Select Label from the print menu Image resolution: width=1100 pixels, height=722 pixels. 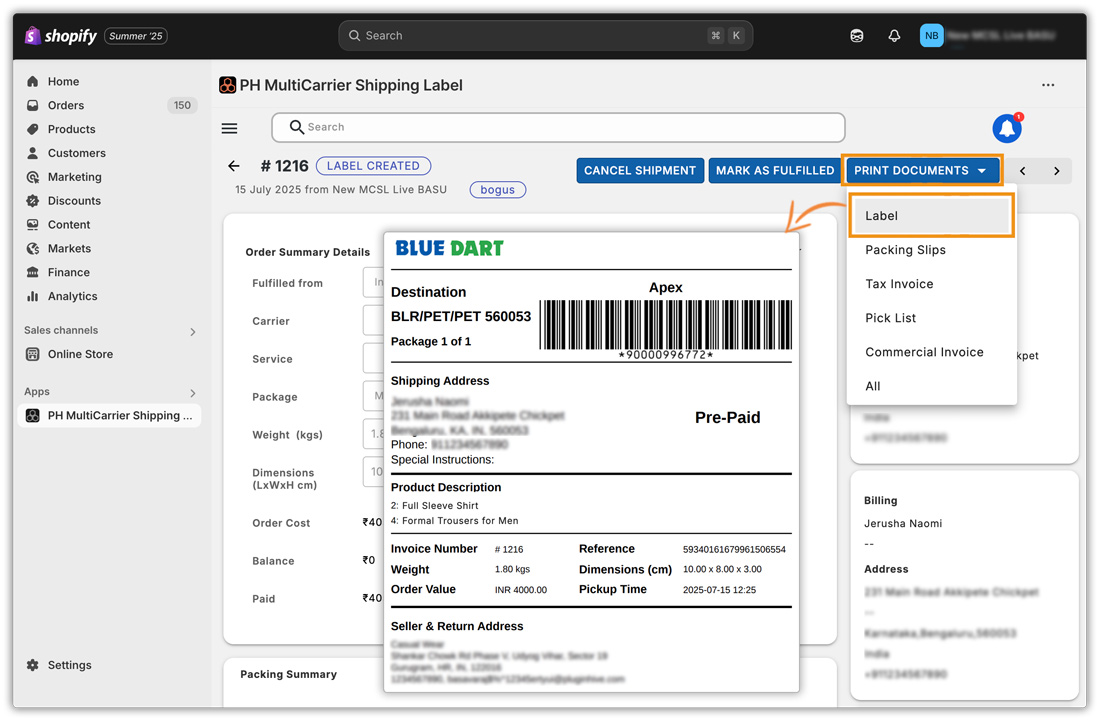(931, 215)
